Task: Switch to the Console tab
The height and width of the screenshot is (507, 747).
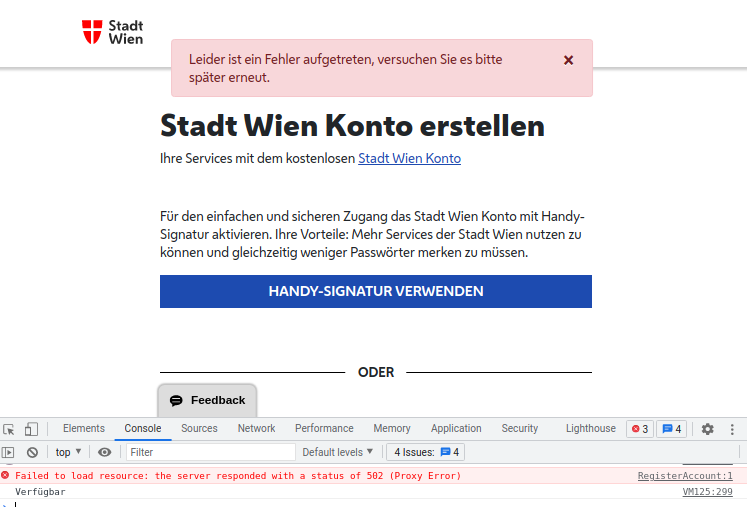Action: coord(143,428)
